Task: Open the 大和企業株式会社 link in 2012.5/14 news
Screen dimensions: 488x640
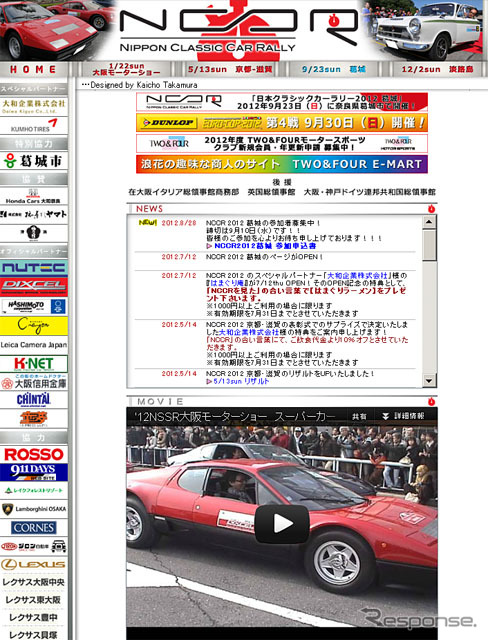Action: 249,332
